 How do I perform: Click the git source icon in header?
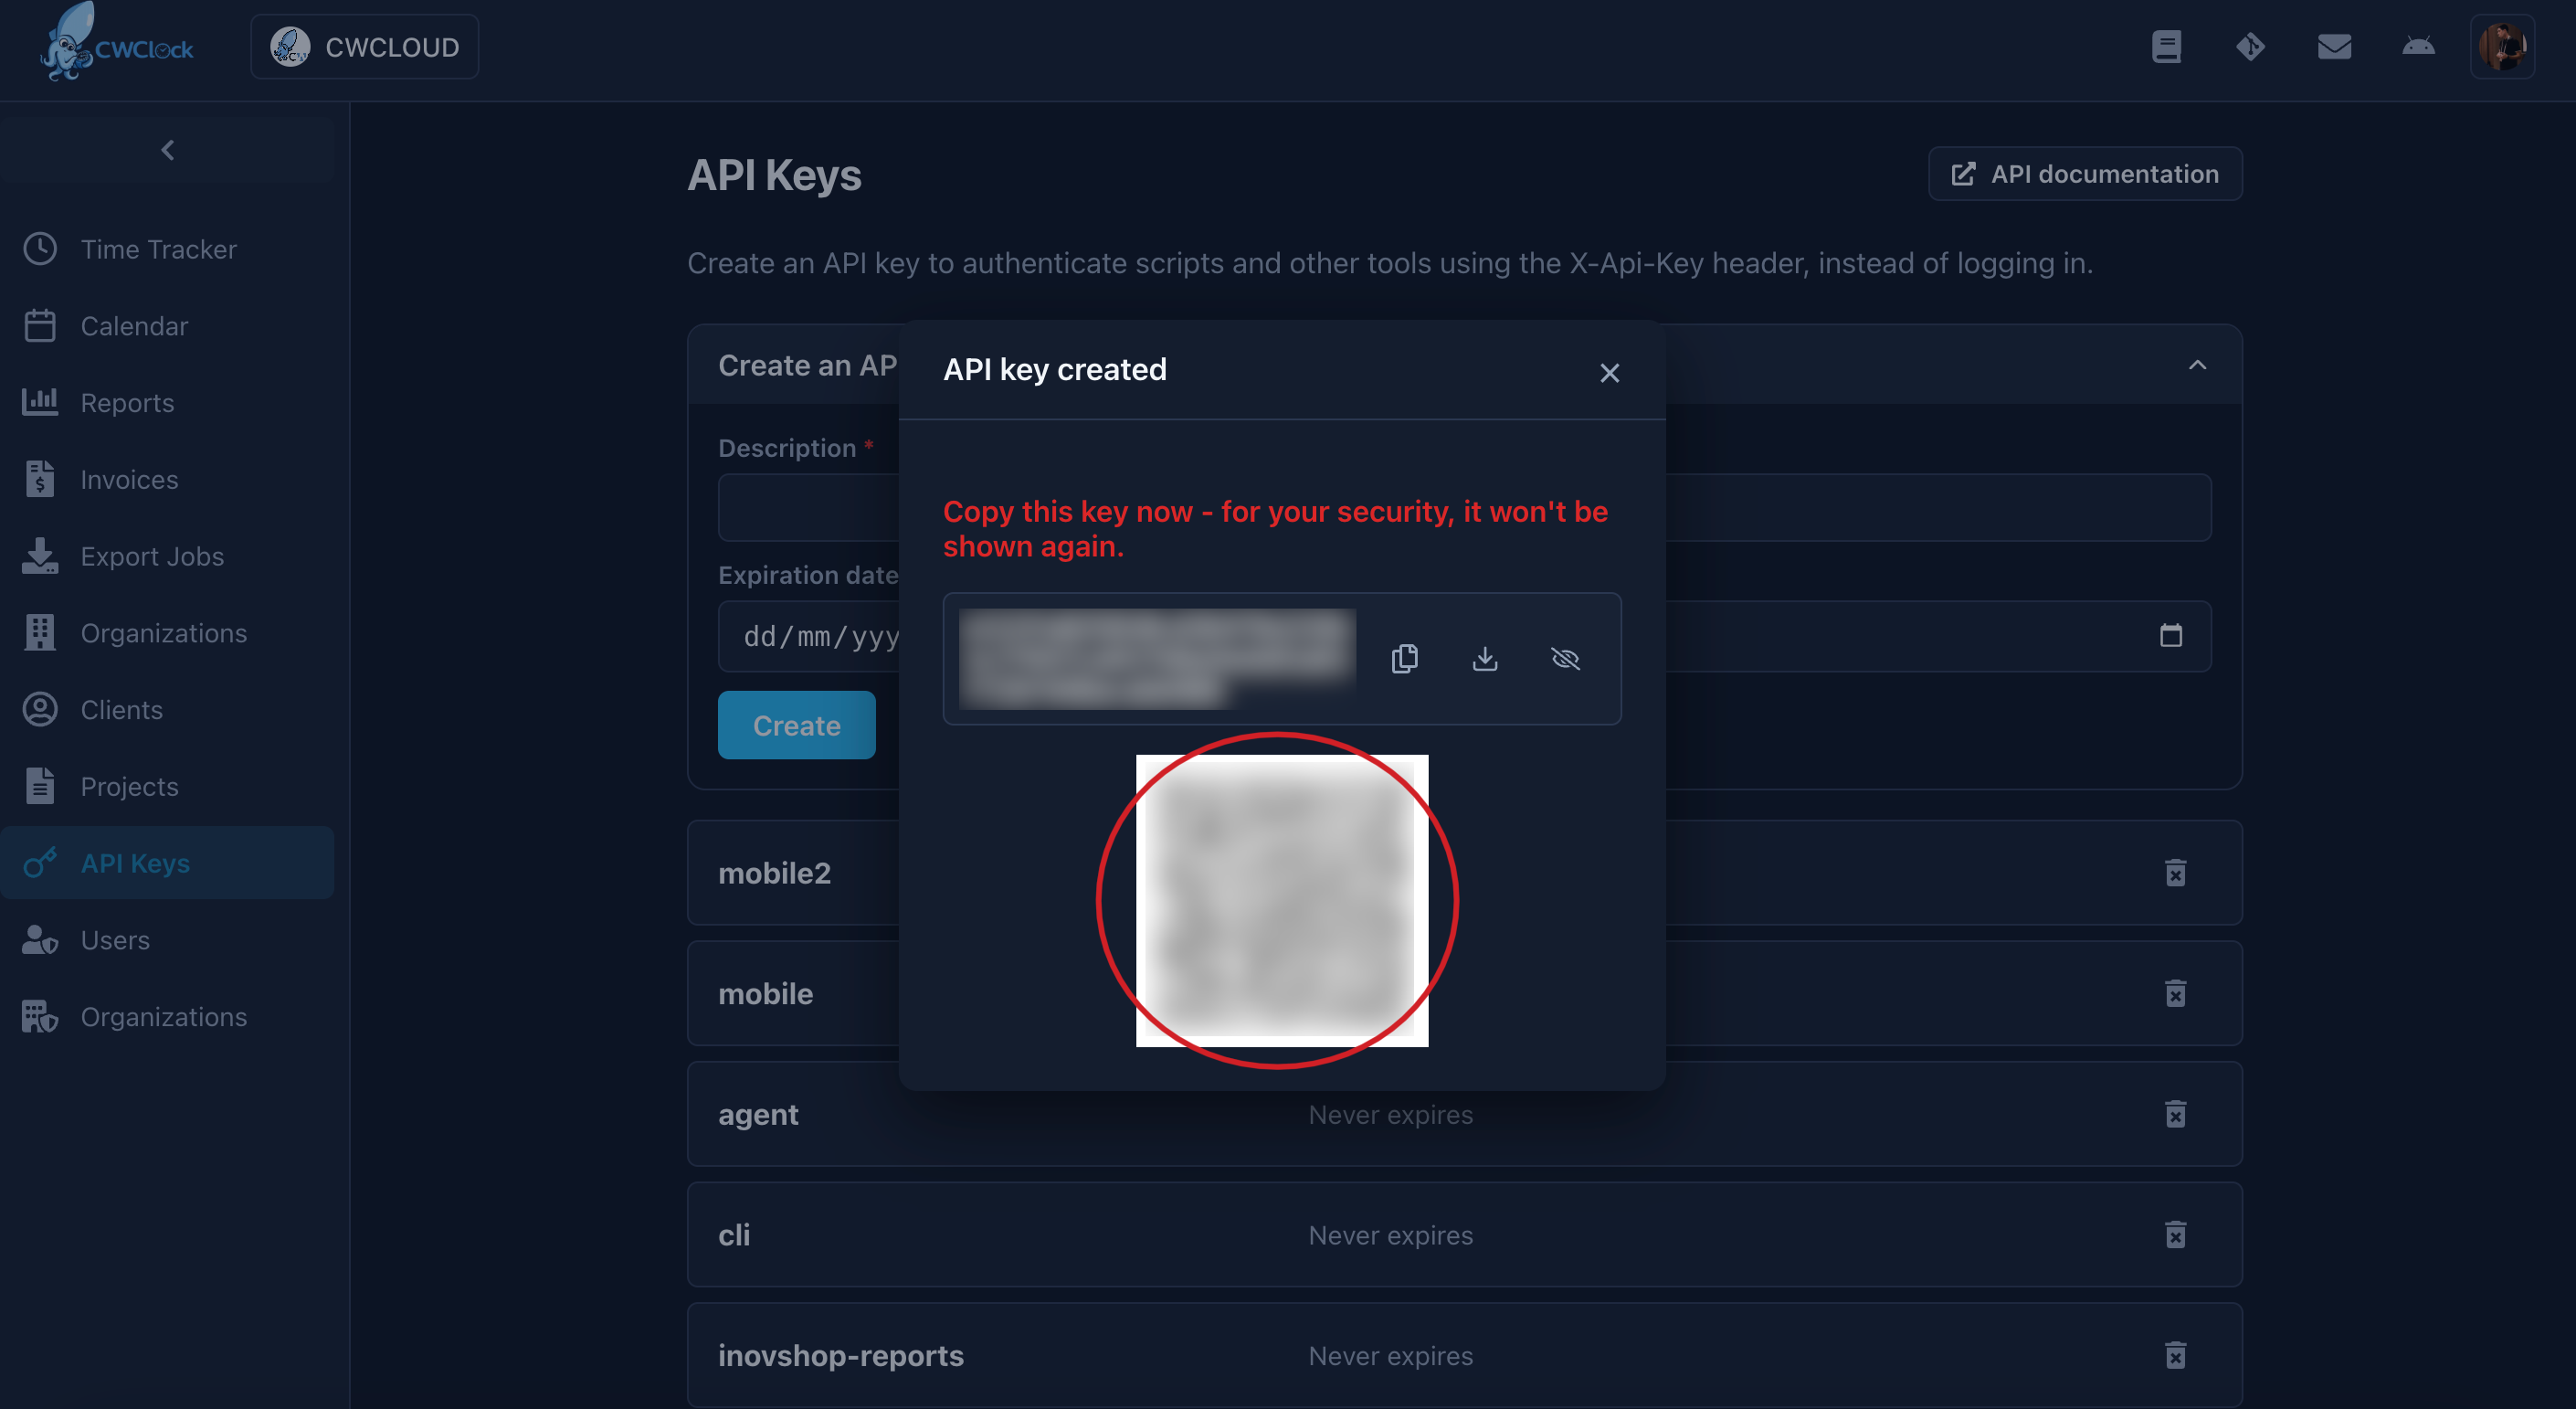(2250, 47)
